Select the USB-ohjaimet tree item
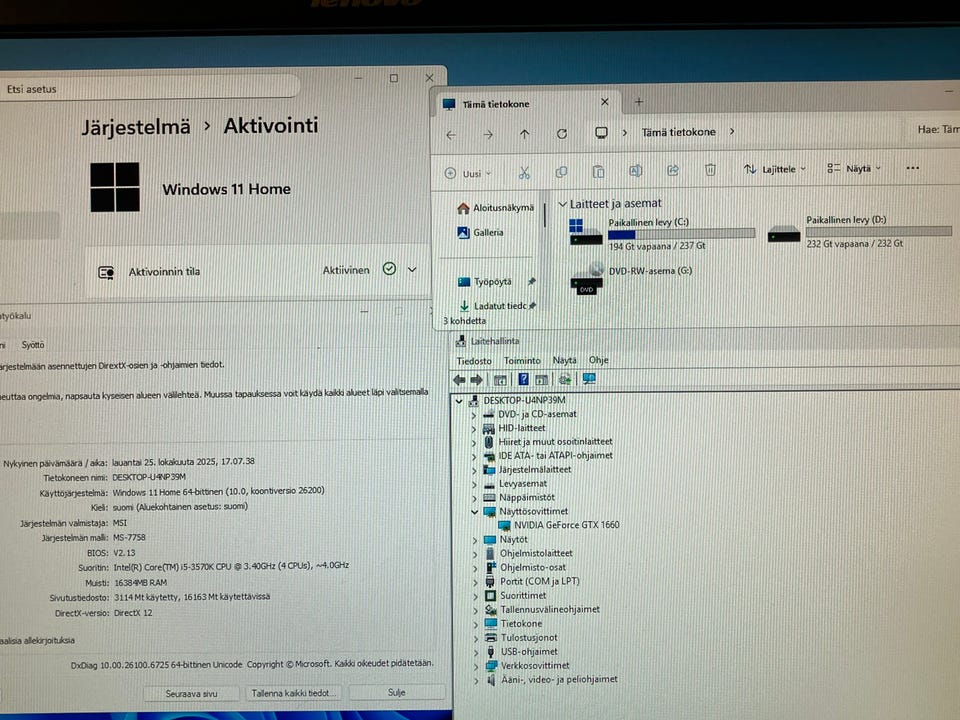Screen dimensions: 960x720 (529, 652)
